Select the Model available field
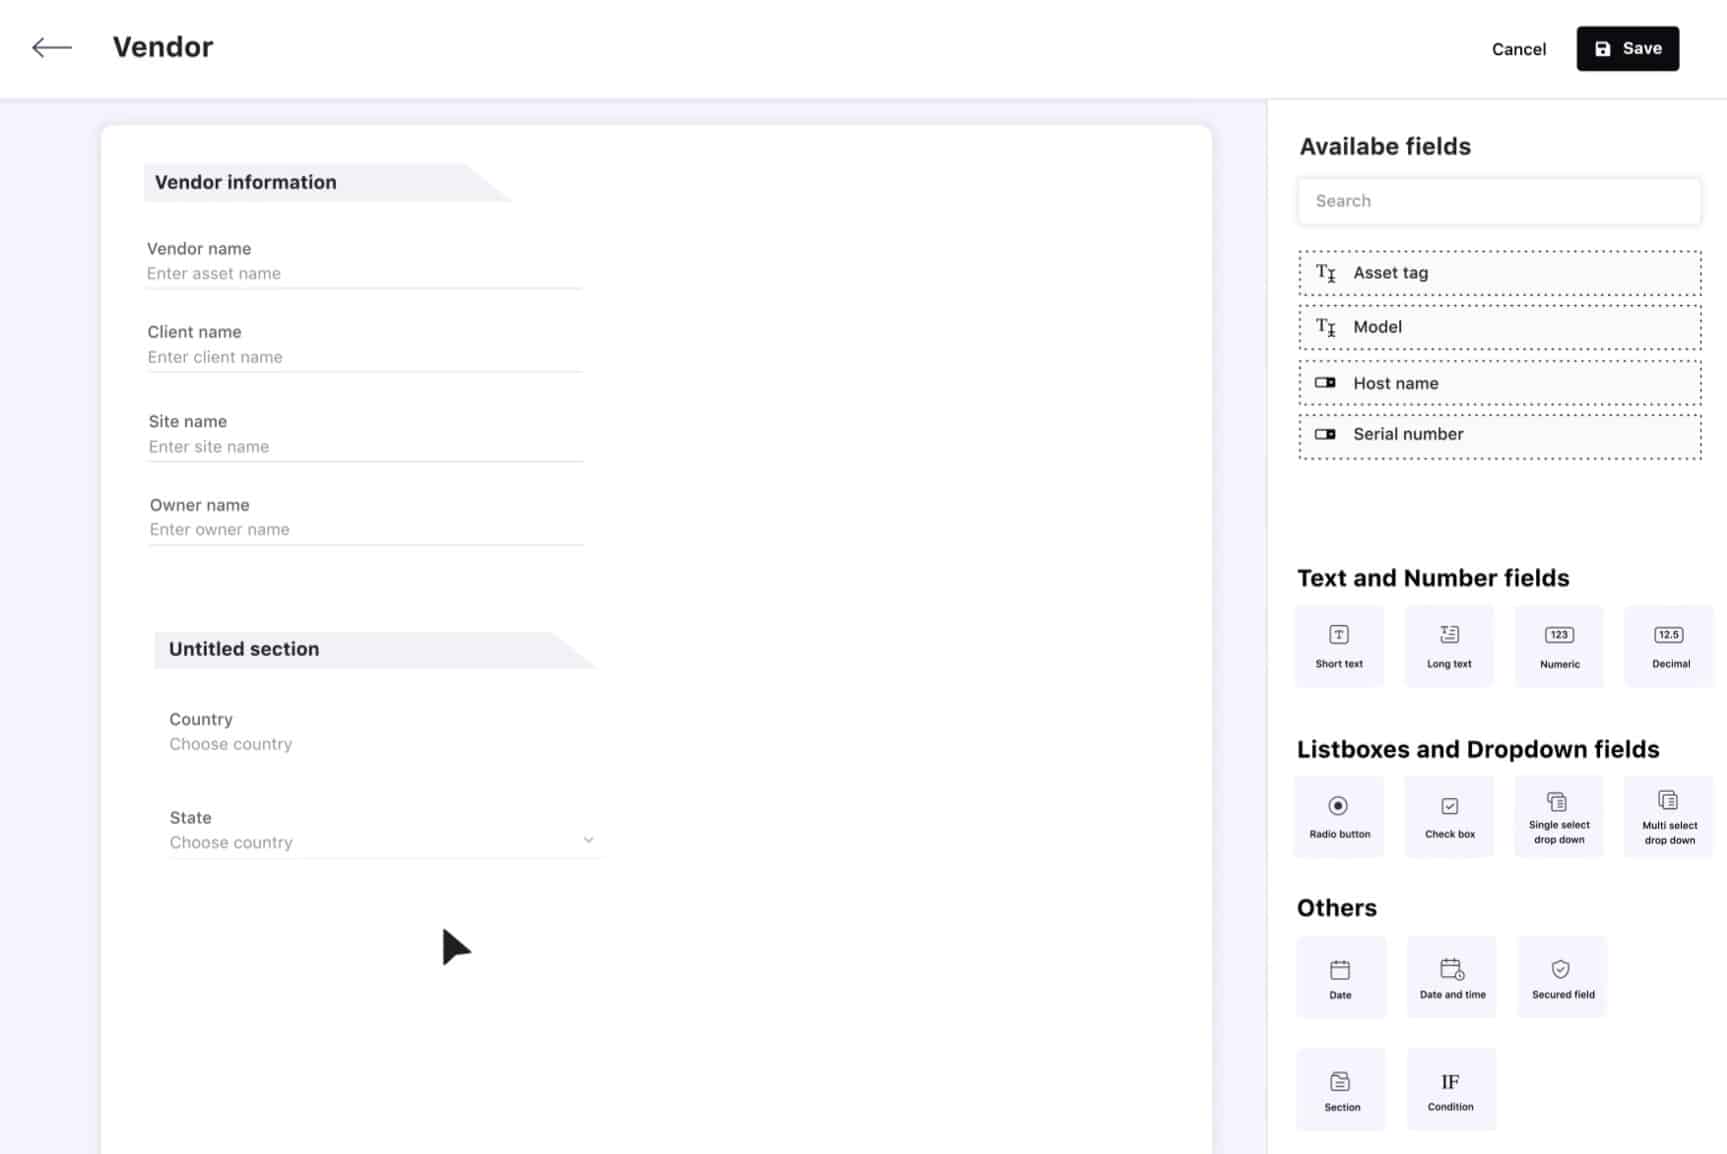This screenshot has height=1154, width=1727. (x=1499, y=327)
